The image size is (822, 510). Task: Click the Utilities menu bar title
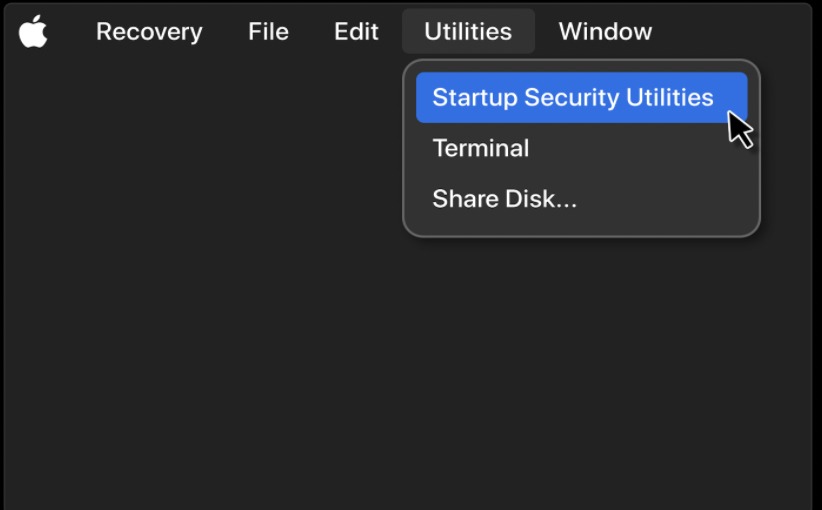(468, 31)
